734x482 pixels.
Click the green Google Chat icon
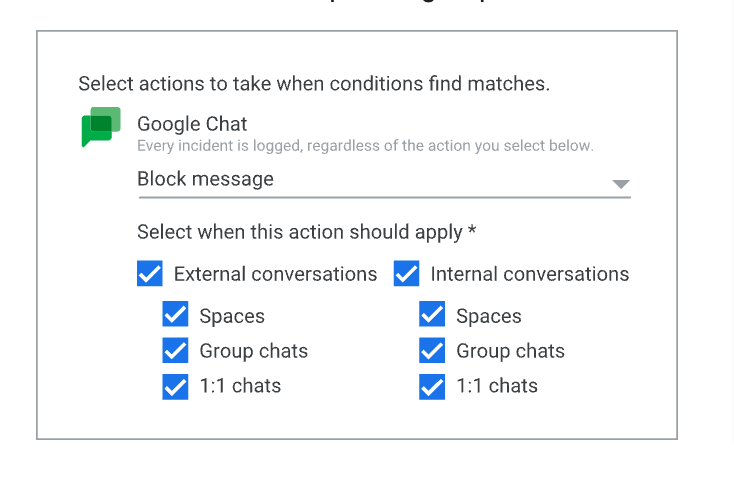[101, 127]
